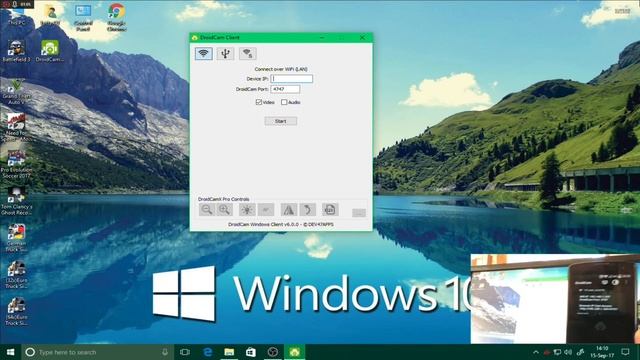Viewport: 640px width, 360px height.
Task: Select the Need for Speed desktop icon
Action: click(16, 127)
